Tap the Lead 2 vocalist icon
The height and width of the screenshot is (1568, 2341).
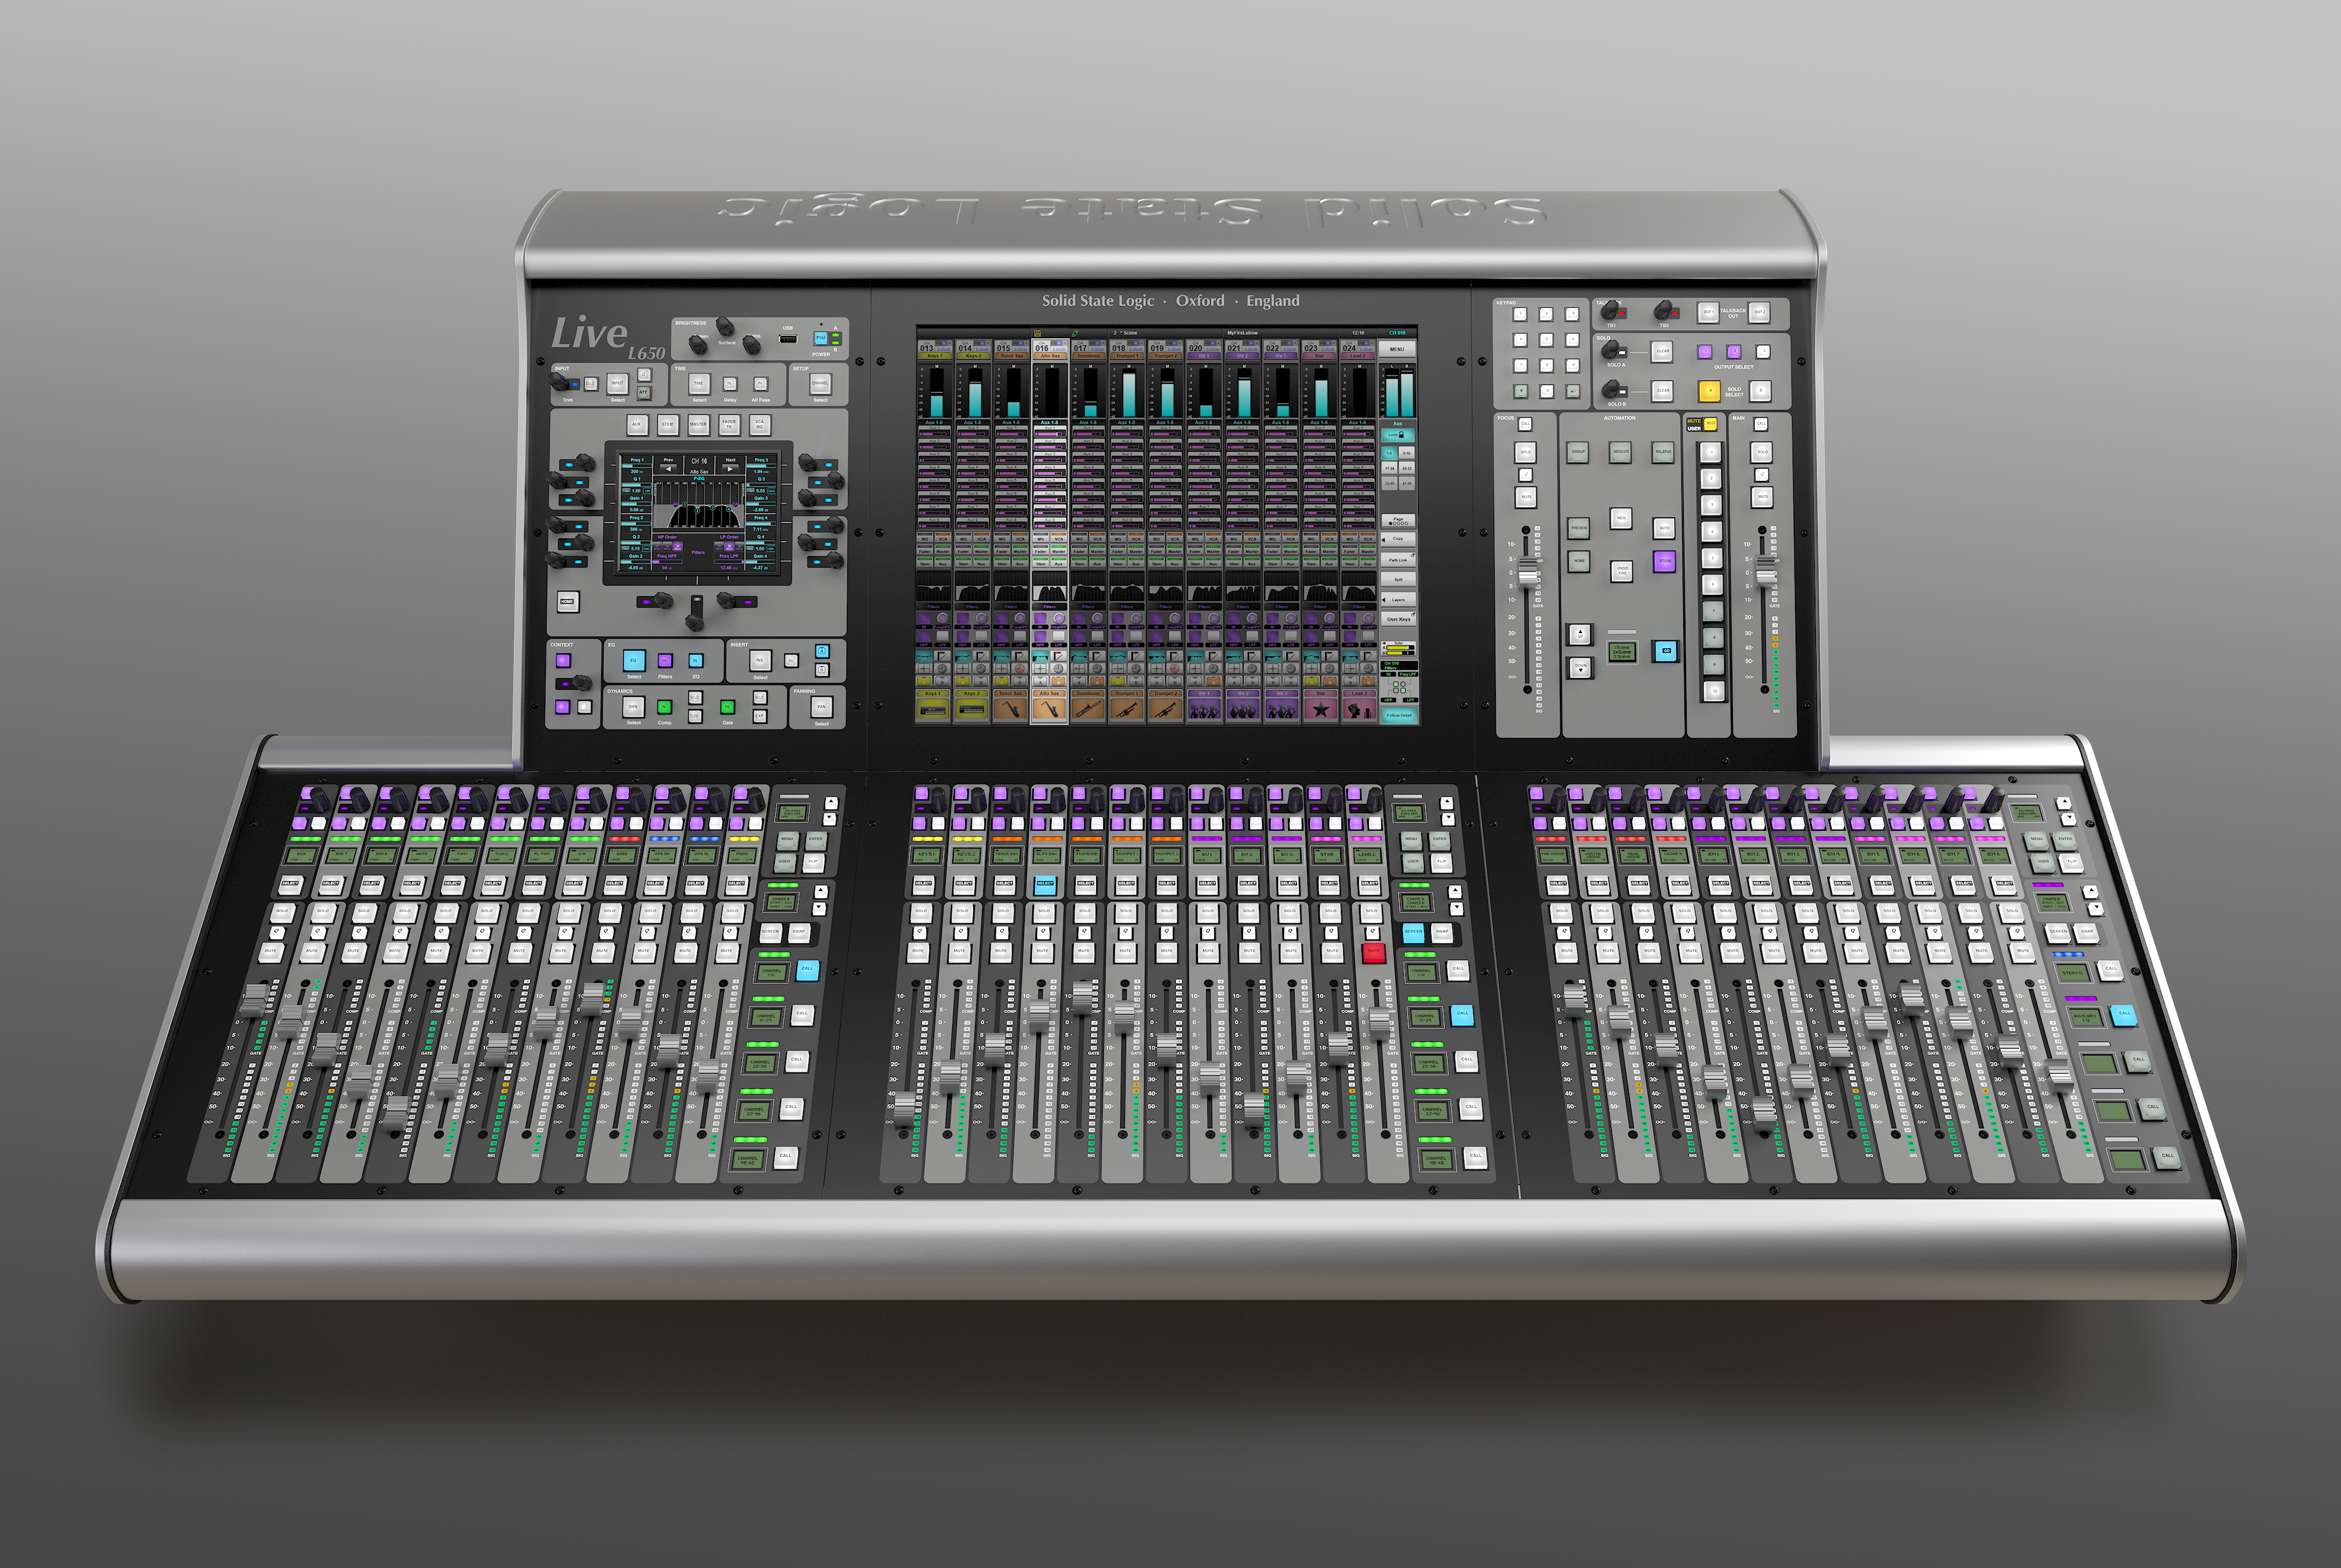1359,709
